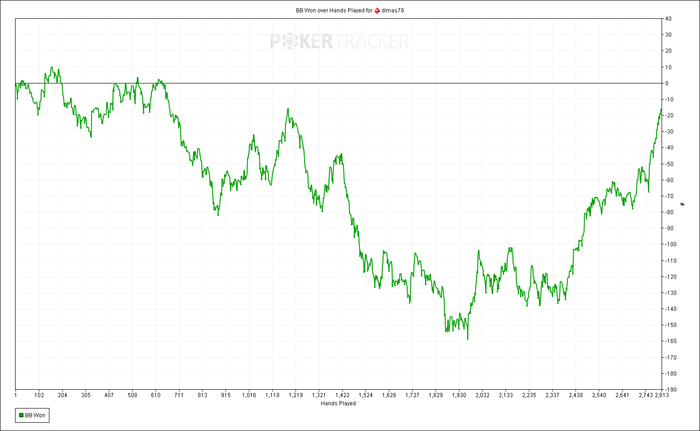Click y-axis value -40
The height and width of the screenshot is (431, 700).
coord(669,147)
